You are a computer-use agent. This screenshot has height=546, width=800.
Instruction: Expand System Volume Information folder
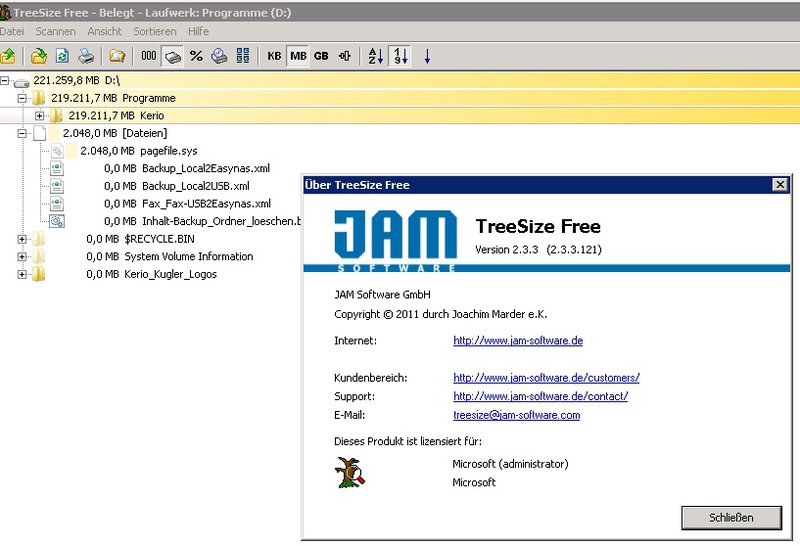(22, 257)
